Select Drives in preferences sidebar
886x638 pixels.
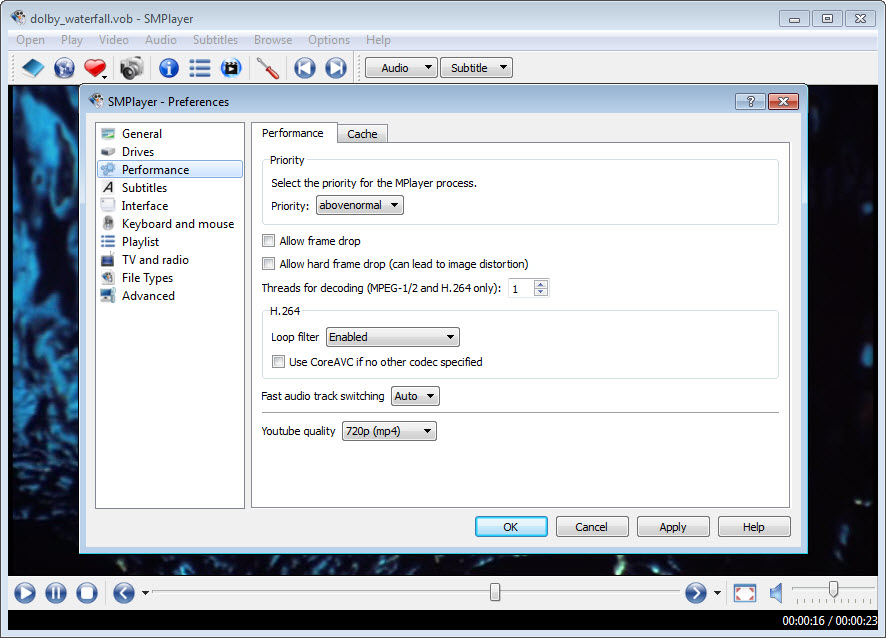click(170, 151)
